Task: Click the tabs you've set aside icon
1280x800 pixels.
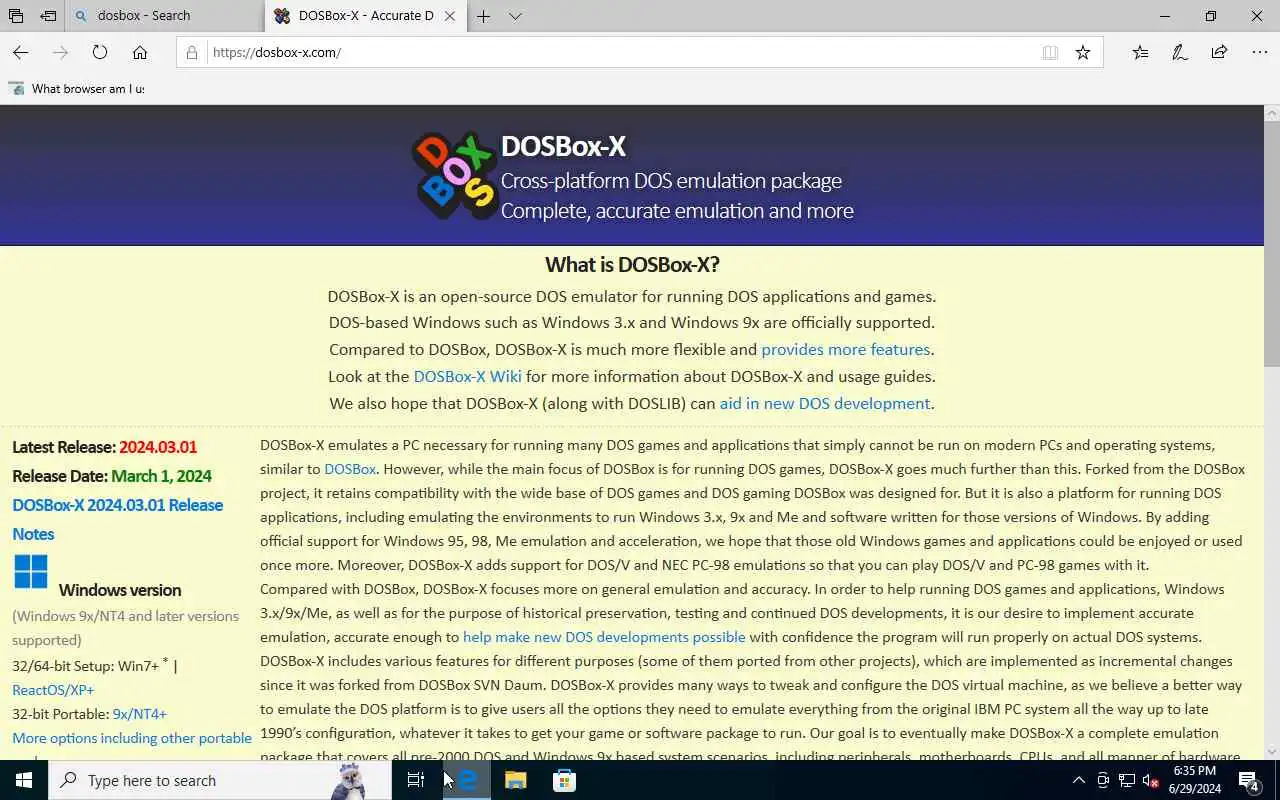Action: point(16,16)
